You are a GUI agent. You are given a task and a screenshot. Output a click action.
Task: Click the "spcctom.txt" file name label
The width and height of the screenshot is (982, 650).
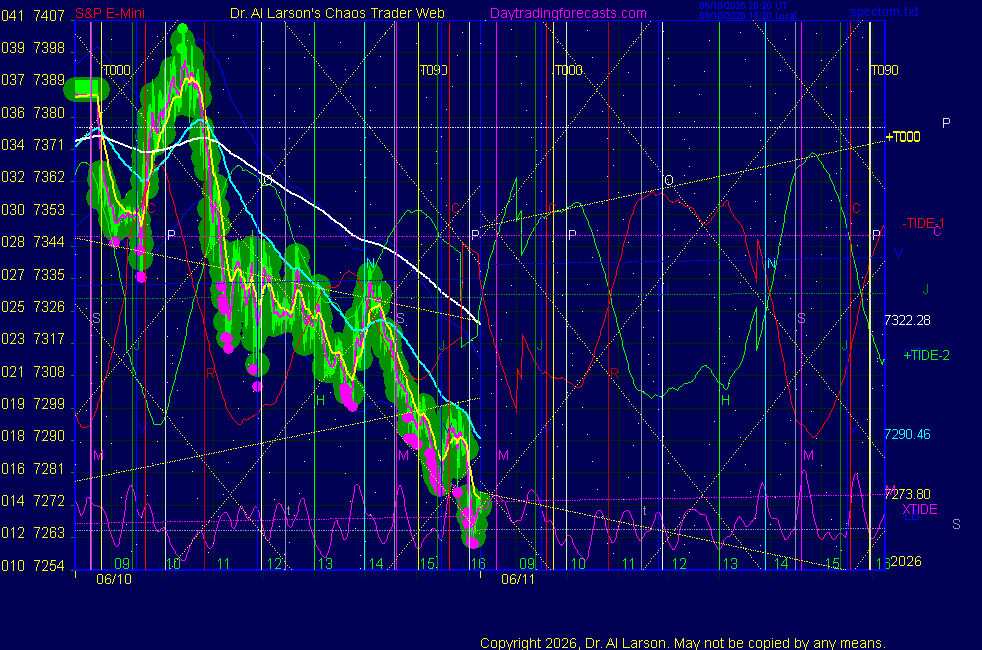(884, 12)
